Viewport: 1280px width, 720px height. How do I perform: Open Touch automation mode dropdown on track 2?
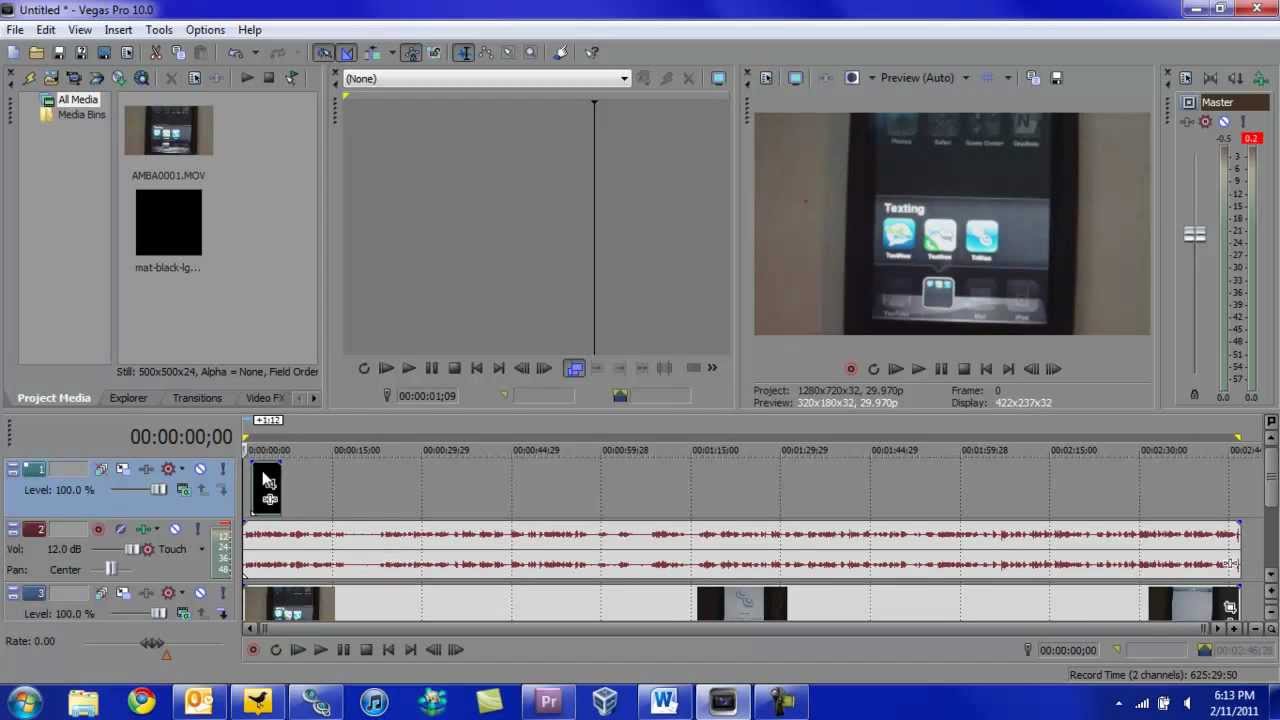tap(201, 549)
